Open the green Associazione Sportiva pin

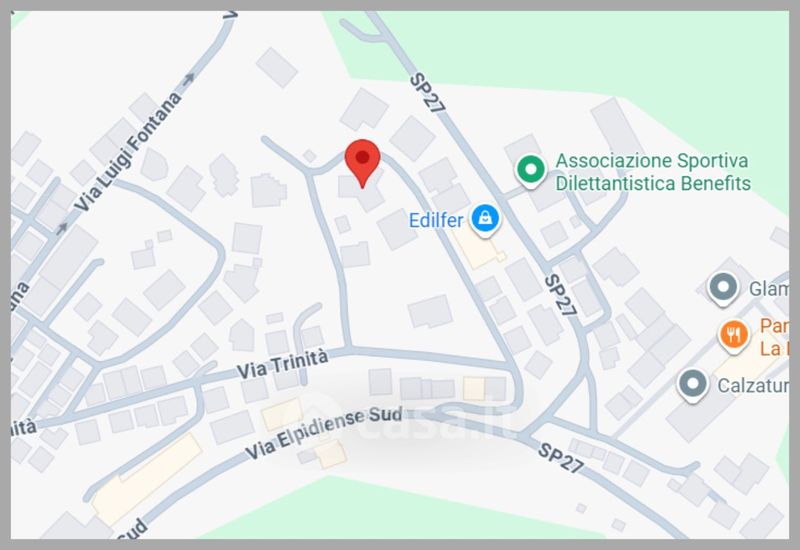pos(531,170)
